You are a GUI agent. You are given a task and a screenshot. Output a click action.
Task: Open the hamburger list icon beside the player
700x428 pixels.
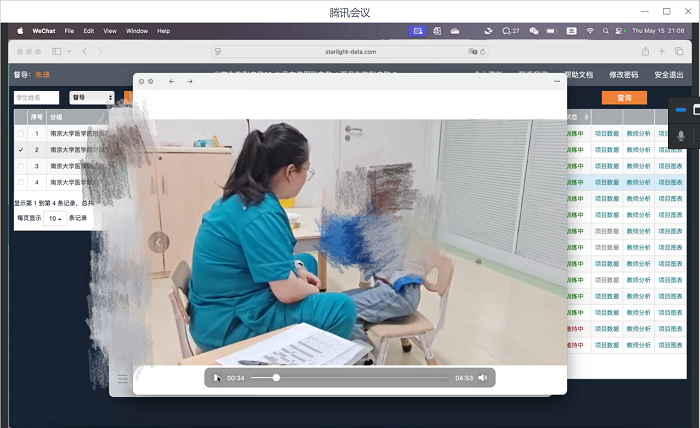122,379
